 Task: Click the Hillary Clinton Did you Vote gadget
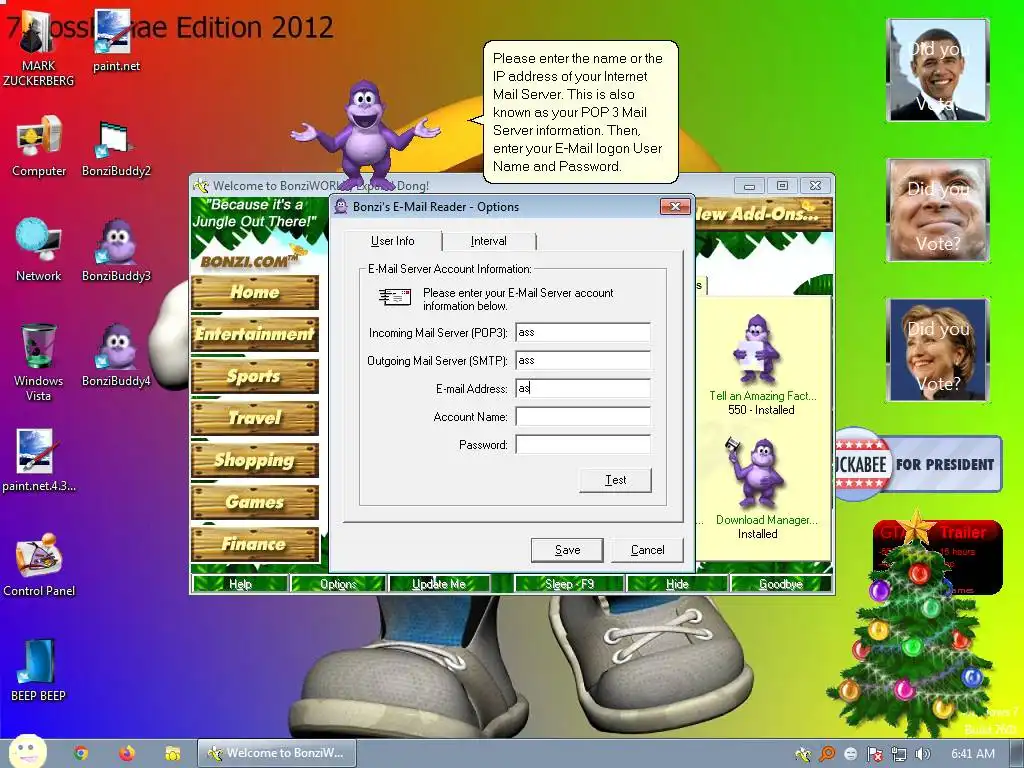[938, 349]
